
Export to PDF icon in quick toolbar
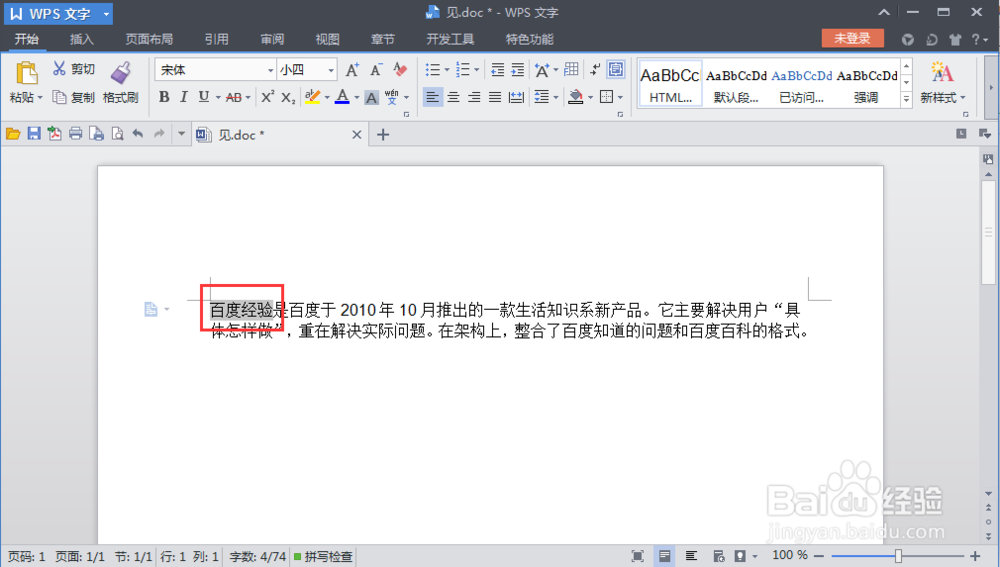55,133
